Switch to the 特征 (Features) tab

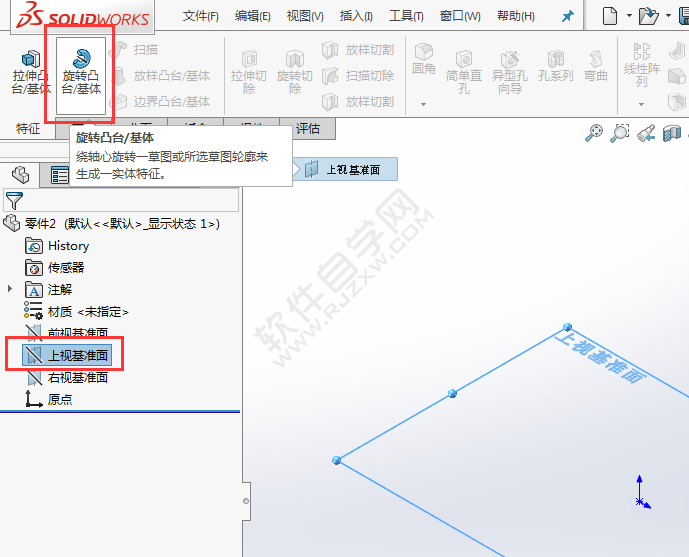pos(28,129)
